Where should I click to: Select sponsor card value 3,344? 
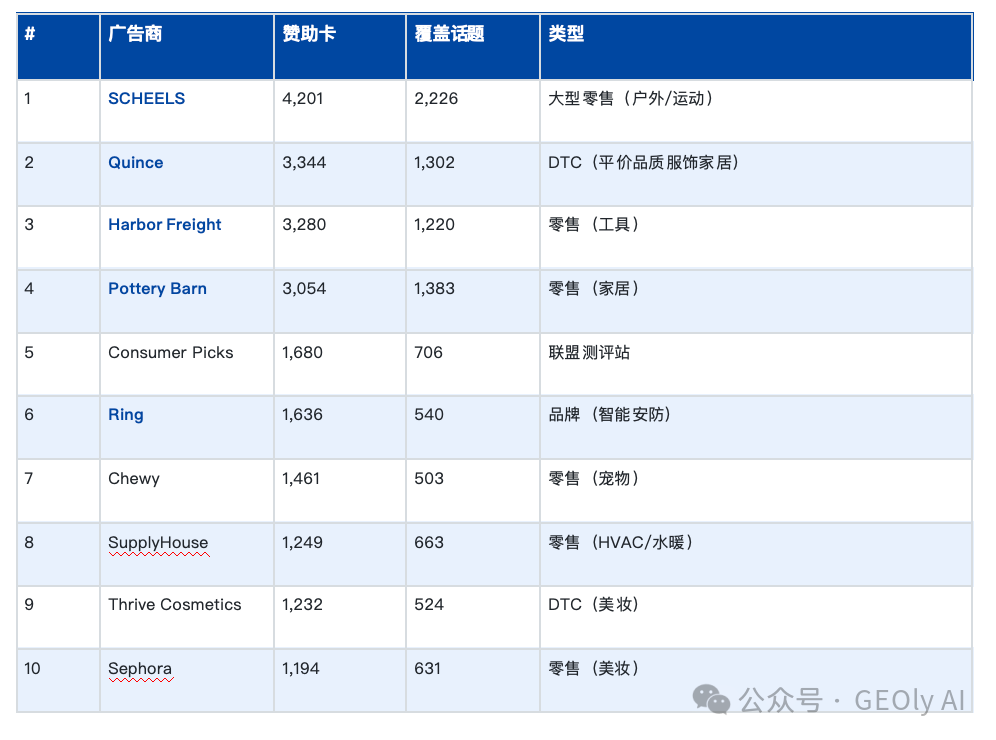304,163
